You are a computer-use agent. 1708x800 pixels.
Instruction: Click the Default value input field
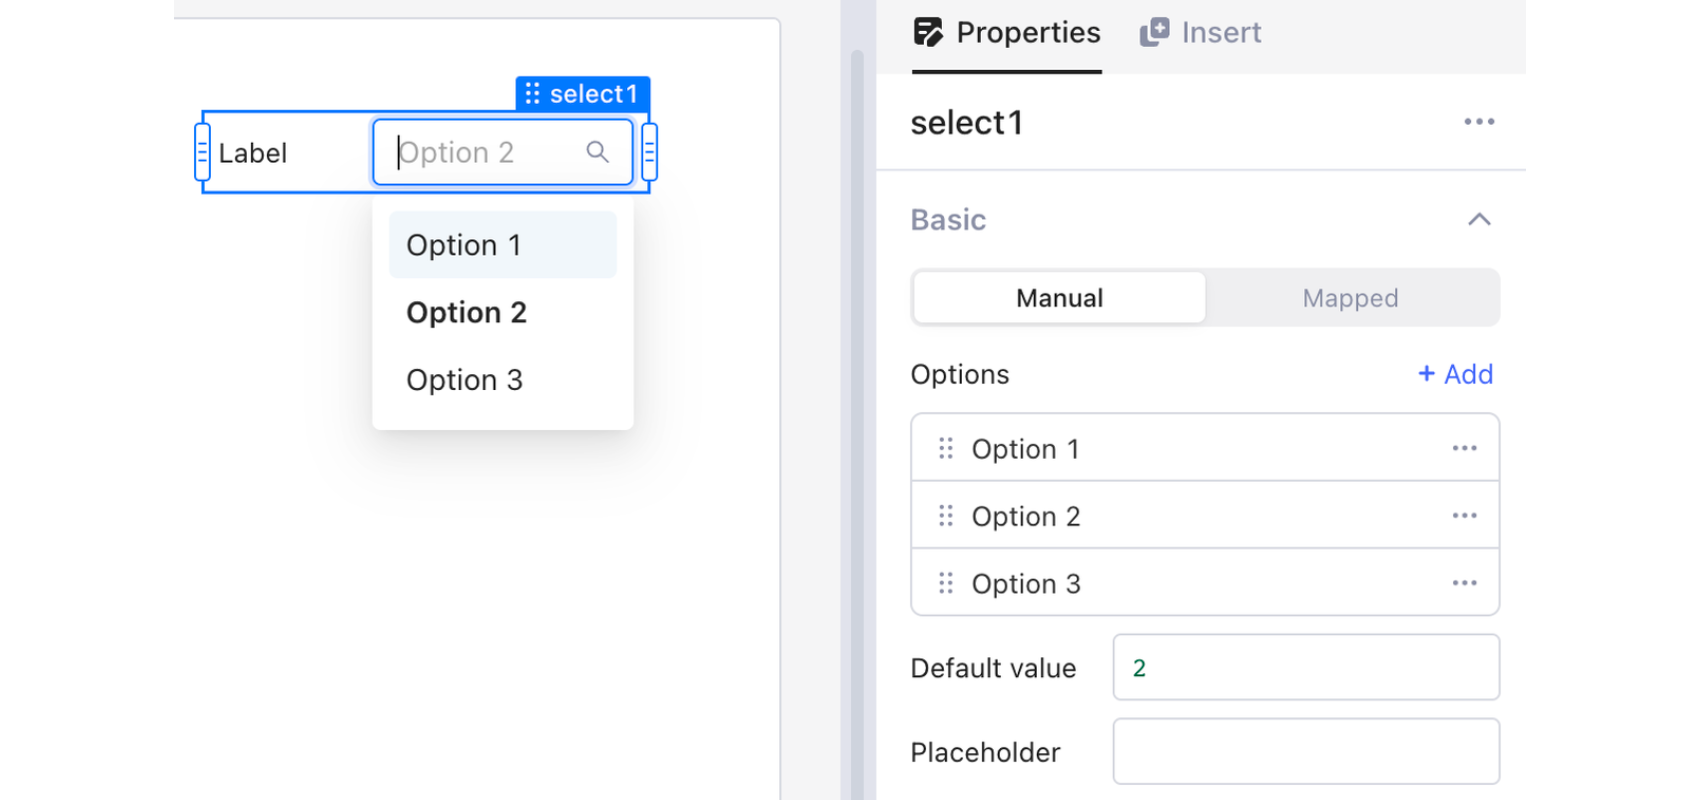click(x=1305, y=668)
